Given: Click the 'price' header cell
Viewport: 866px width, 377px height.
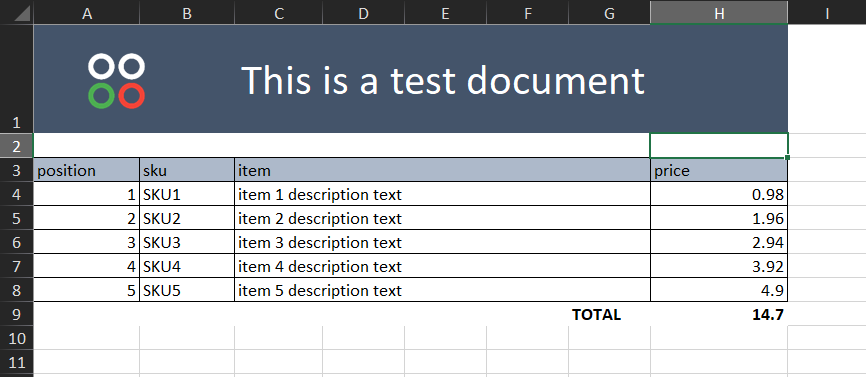Looking at the screenshot, I should tap(719, 170).
